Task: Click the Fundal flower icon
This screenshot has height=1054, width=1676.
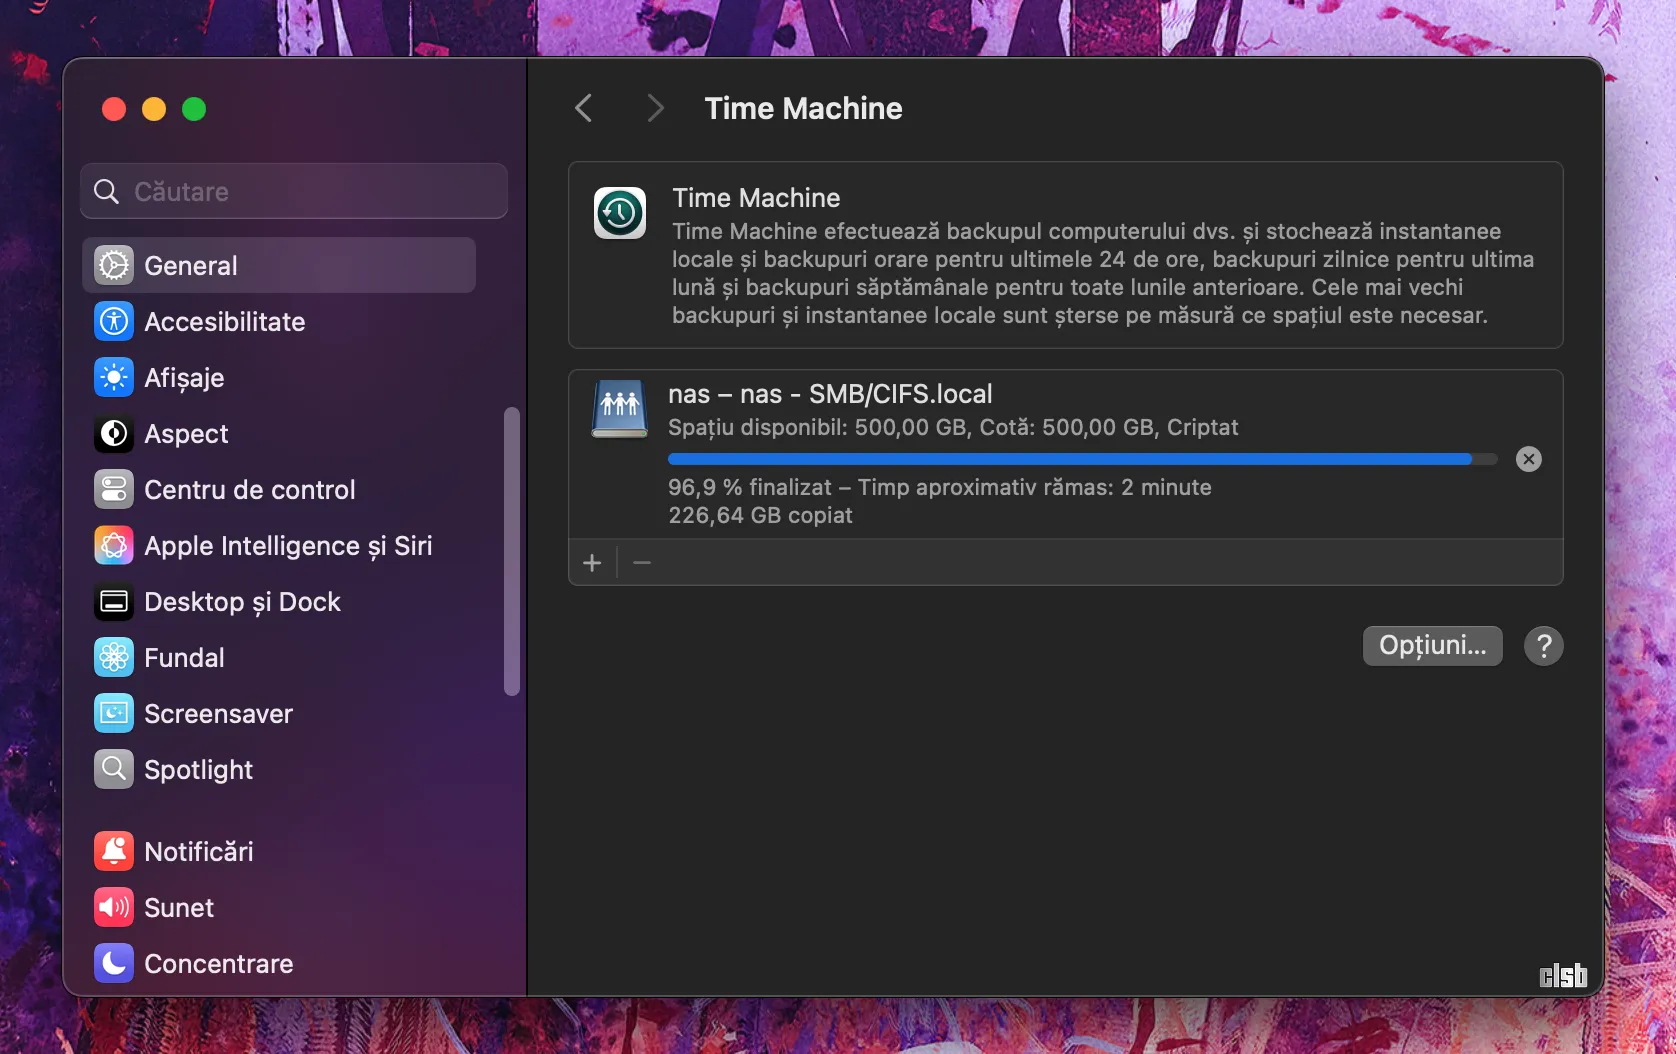Action: 114,657
